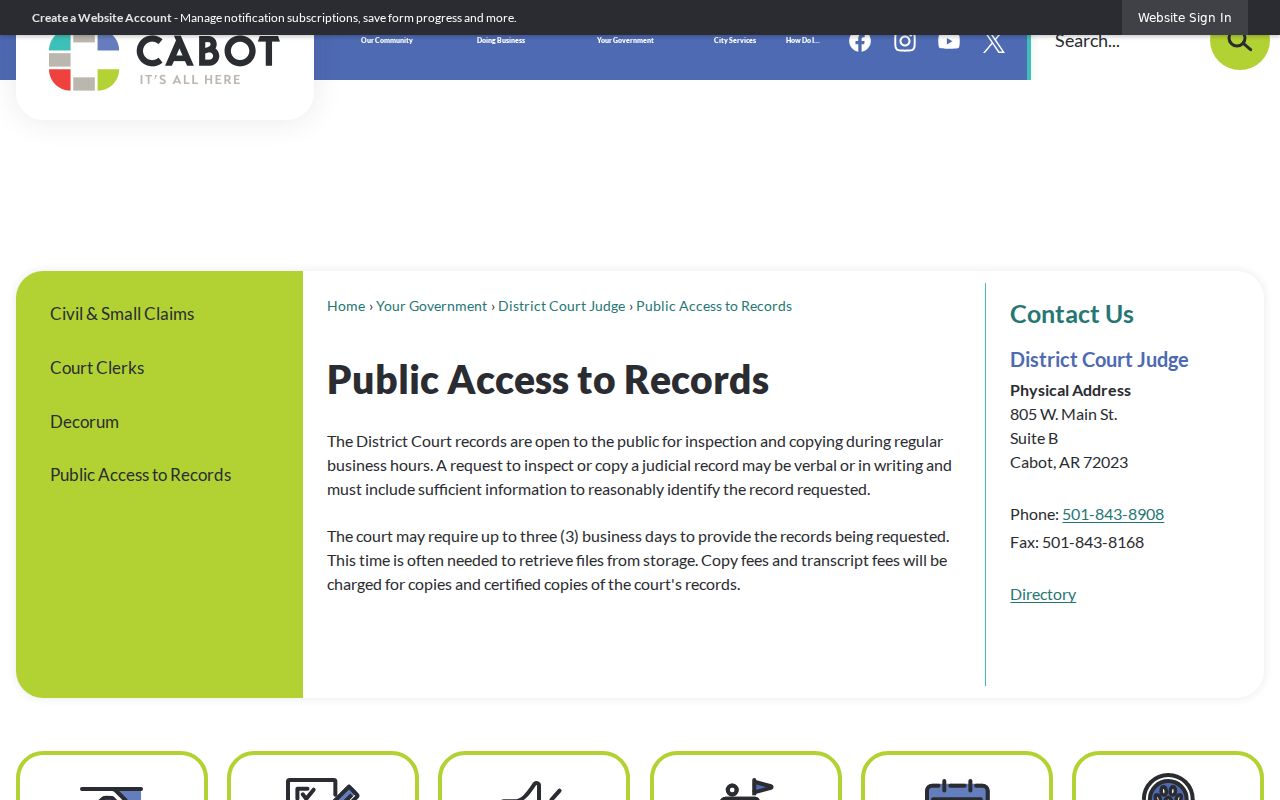Open the paw print quick-link icon card
The width and height of the screenshot is (1280, 800).
coord(1168,777)
